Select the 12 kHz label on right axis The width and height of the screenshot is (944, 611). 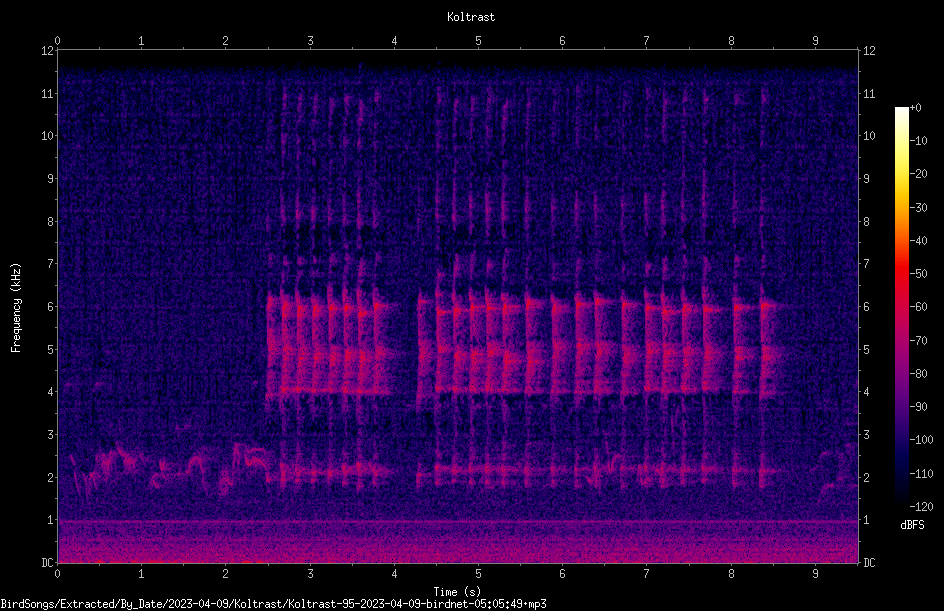[869, 51]
